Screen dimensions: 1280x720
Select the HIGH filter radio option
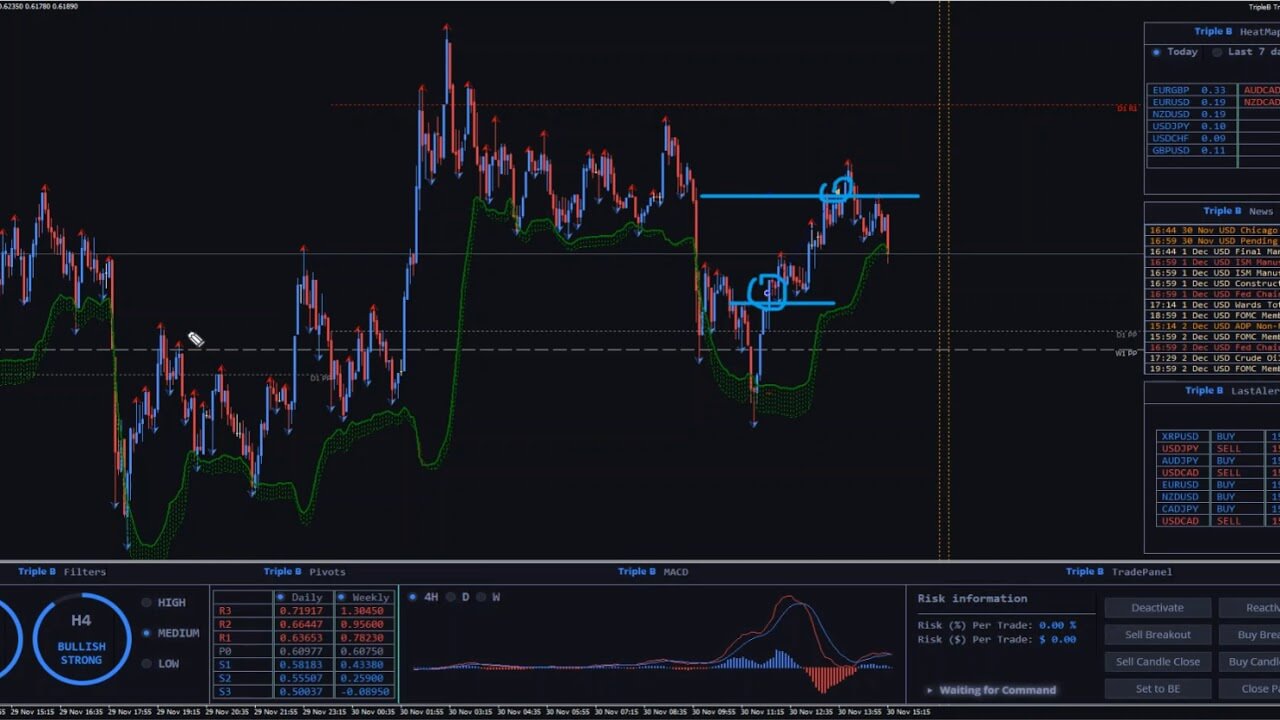coord(147,603)
